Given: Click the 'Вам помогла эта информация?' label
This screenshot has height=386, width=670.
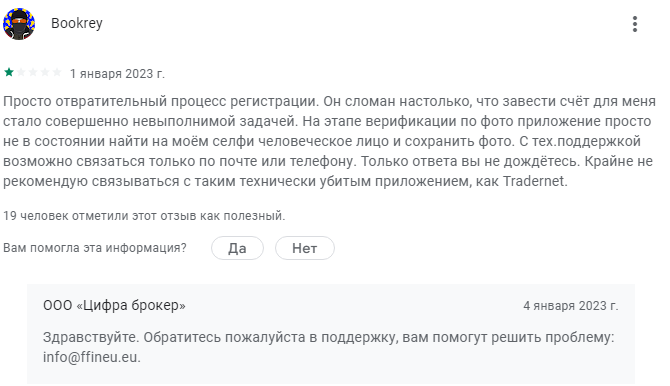Looking at the screenshot, I should click(95, 248).
